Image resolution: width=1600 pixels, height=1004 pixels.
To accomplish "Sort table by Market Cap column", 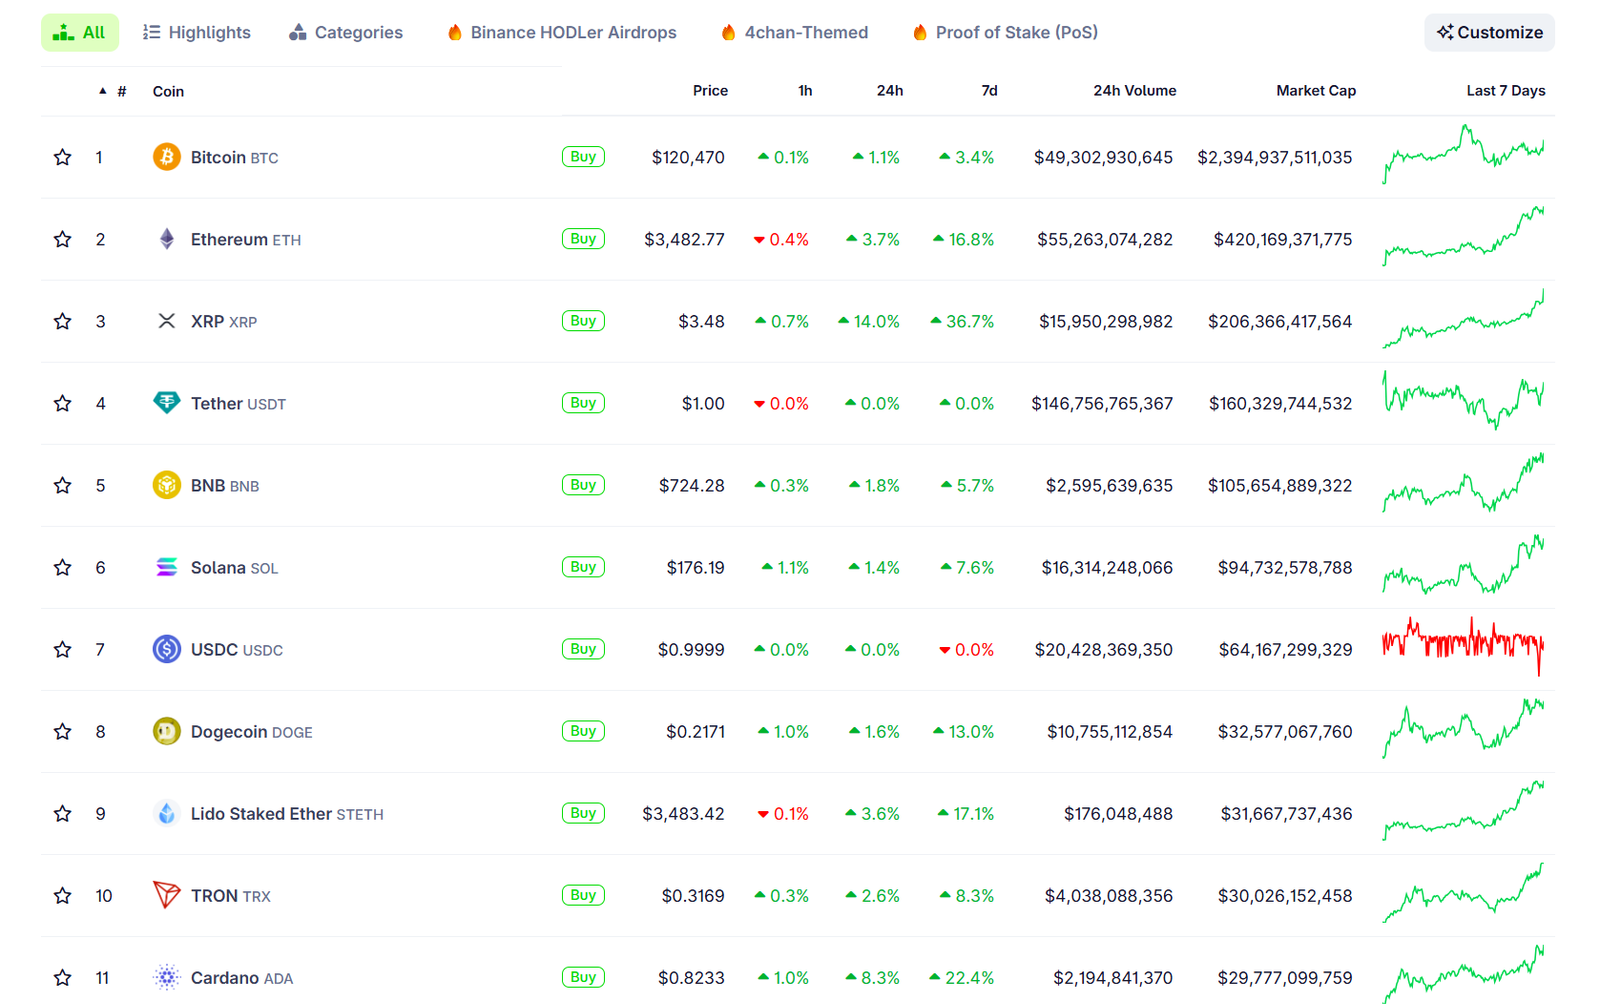I will [1315, 91].
